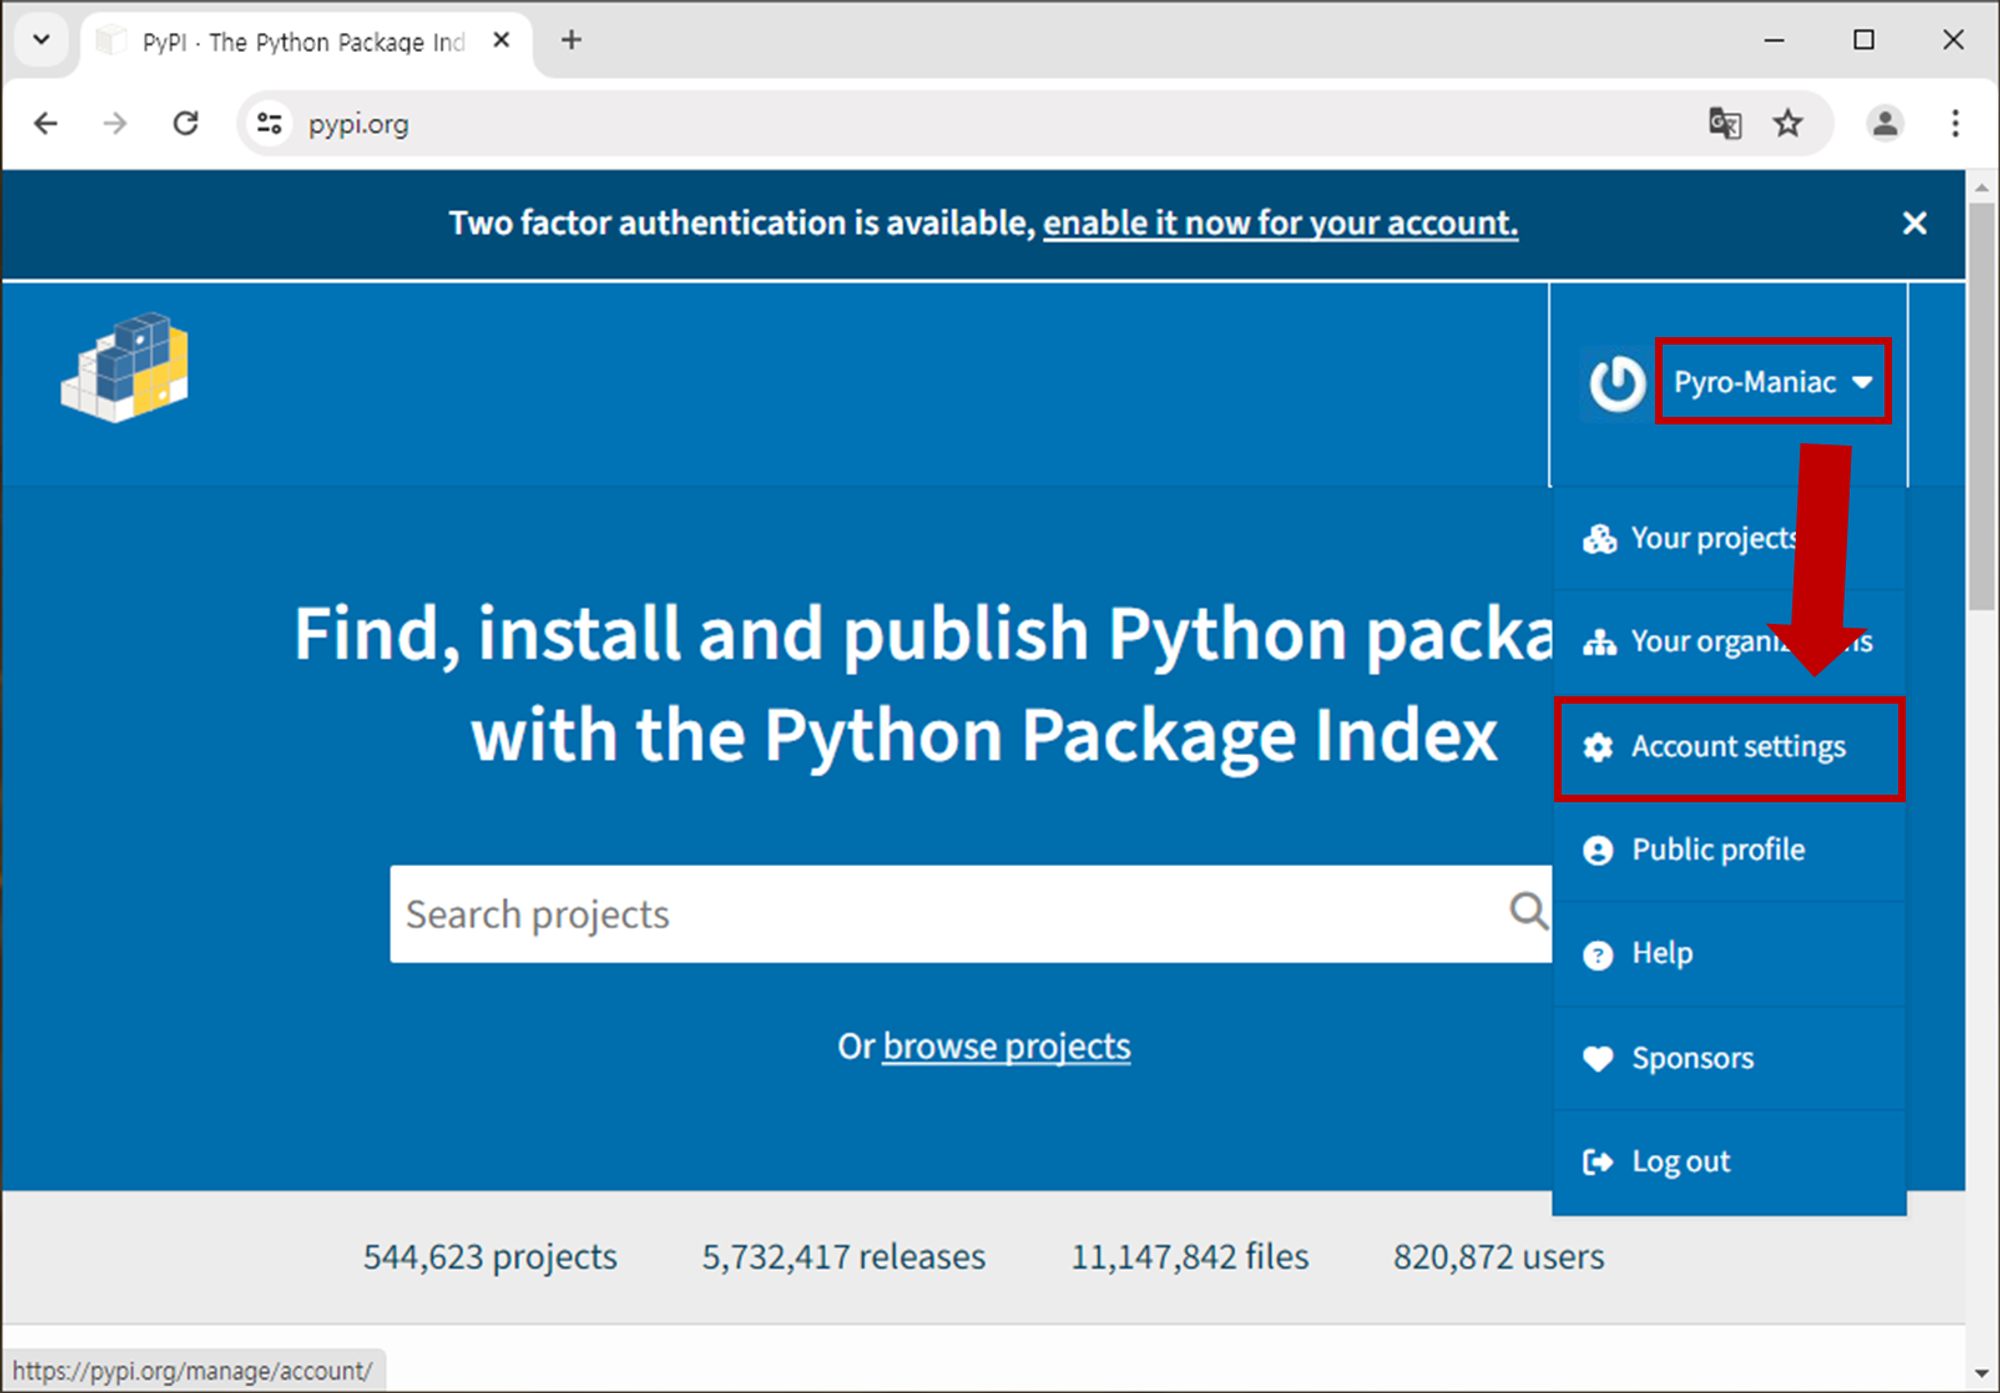Open the tab search dropdown arrow
2000x1393 pixels.
(42, 40)
